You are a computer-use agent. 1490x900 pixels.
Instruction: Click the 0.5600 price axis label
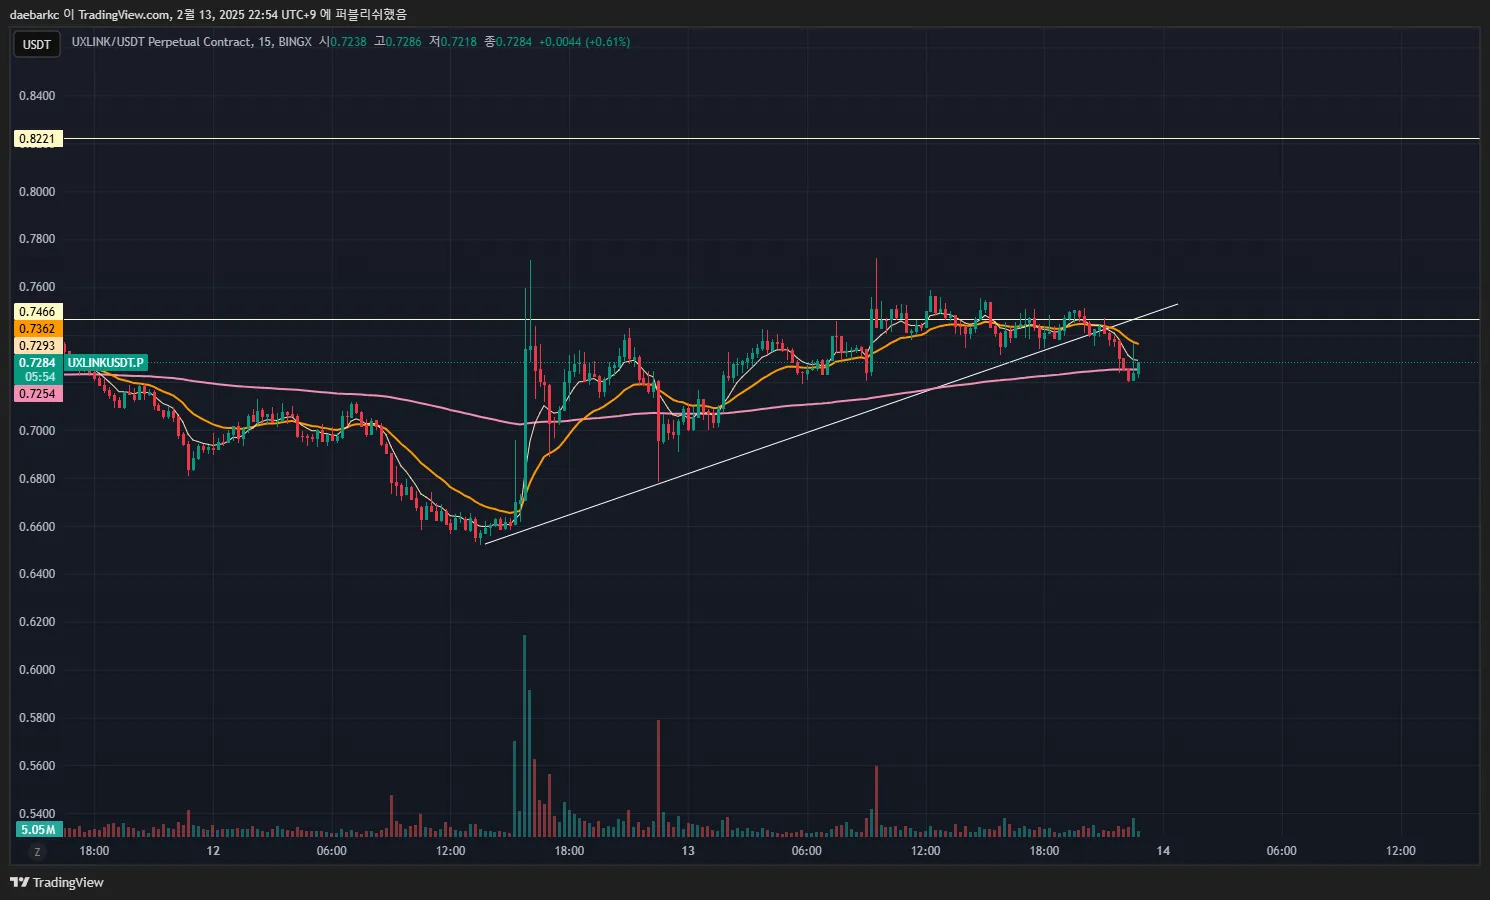[x=37, y=766]
